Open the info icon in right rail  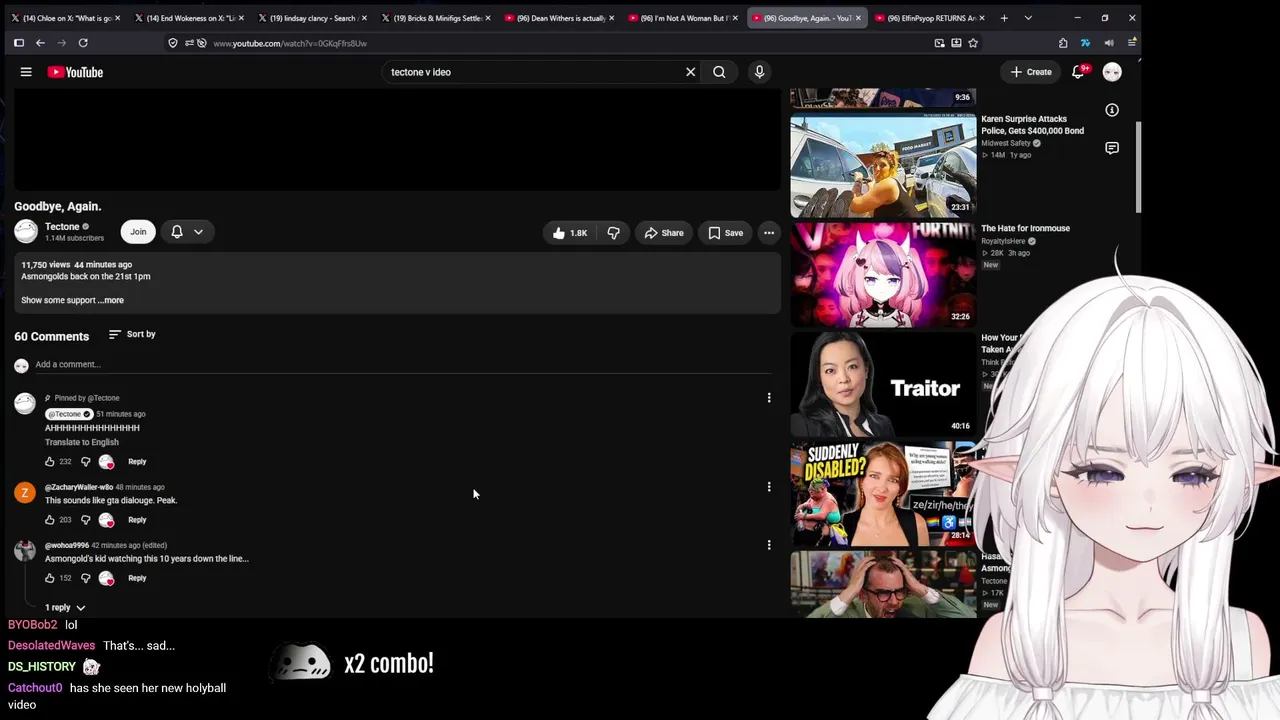(x=1112, y=110)
